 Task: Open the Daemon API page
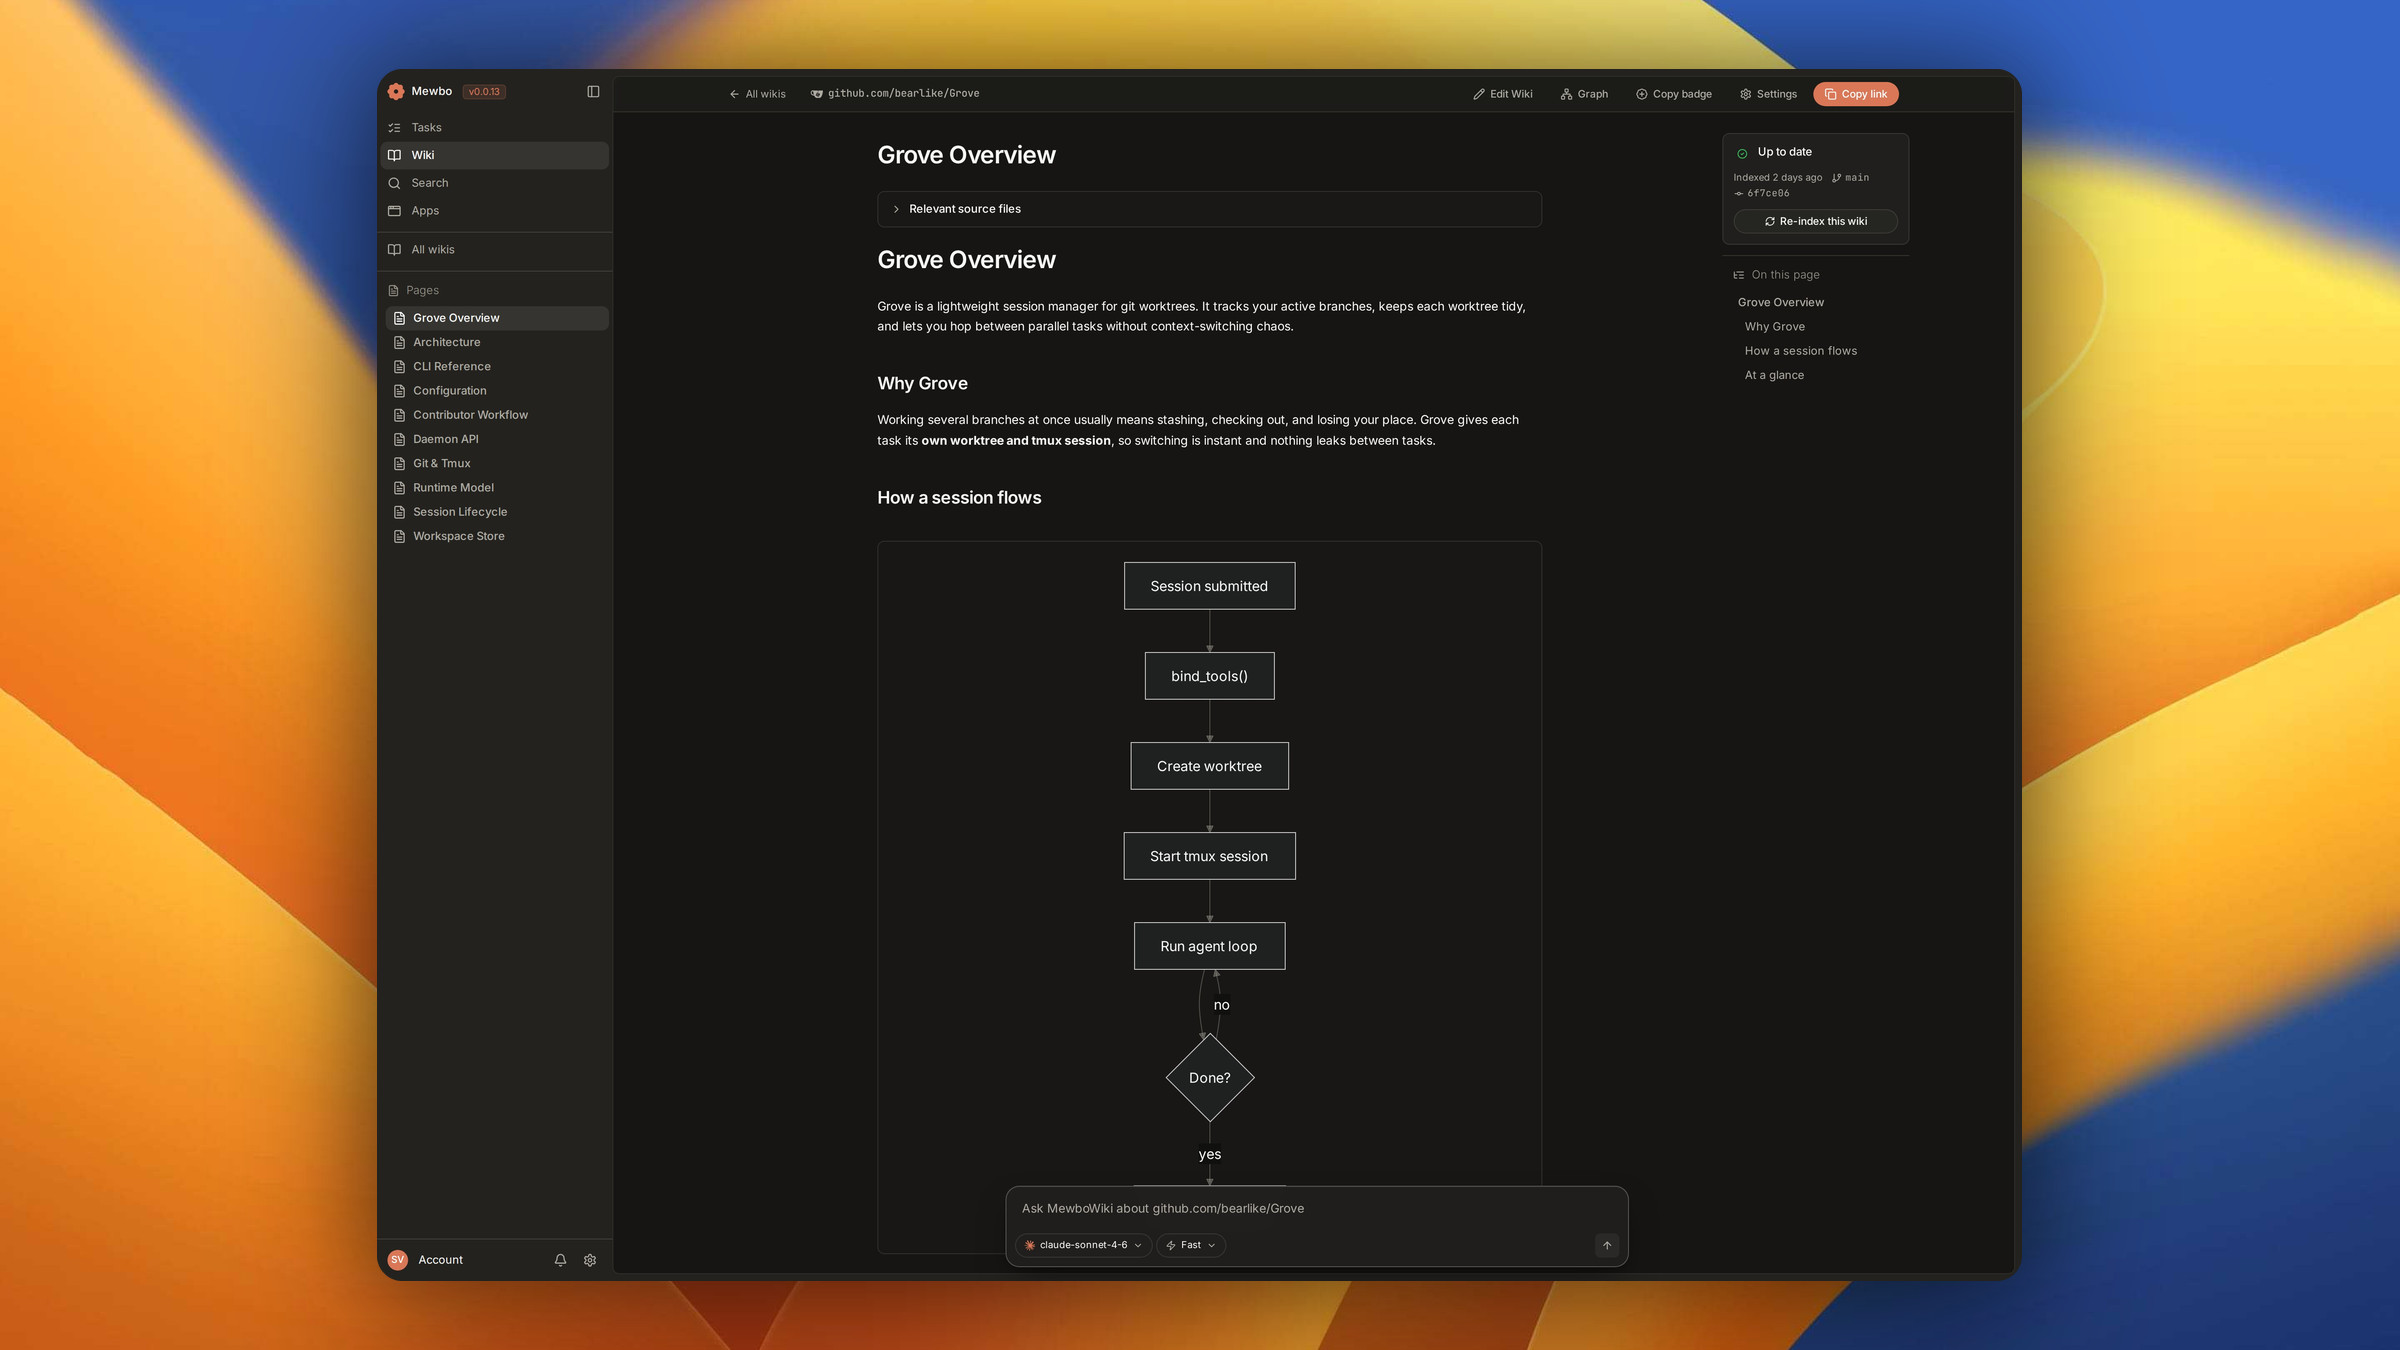[497, 439]
